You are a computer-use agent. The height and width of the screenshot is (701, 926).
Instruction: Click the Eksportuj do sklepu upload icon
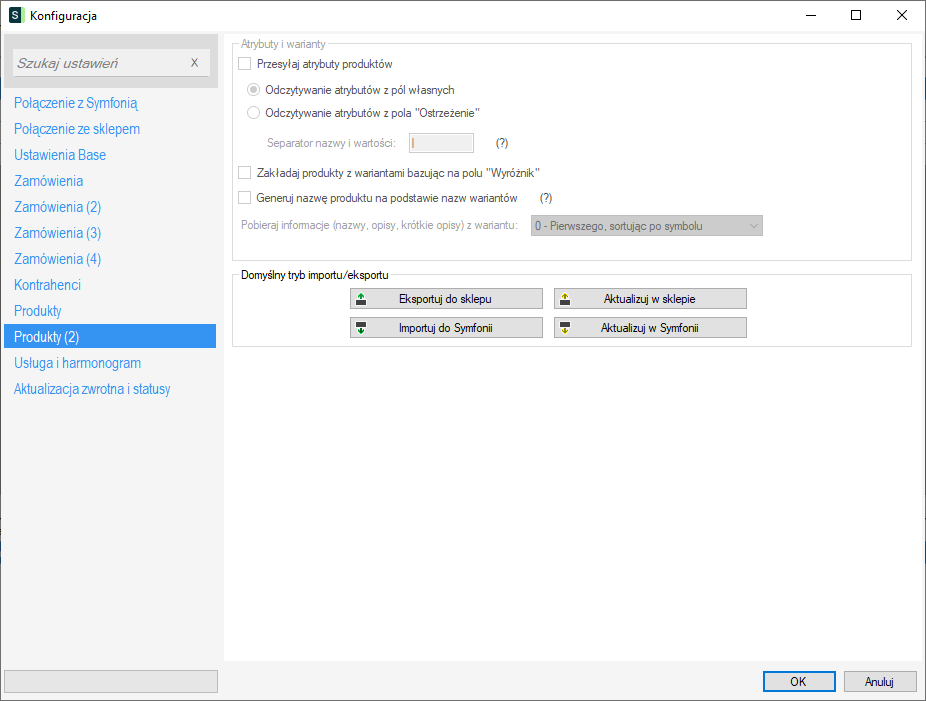361,299
